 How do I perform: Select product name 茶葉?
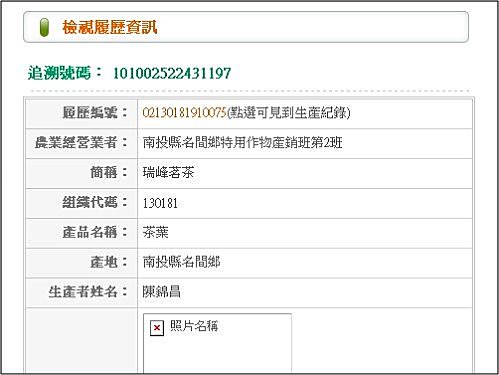[156, 232]
